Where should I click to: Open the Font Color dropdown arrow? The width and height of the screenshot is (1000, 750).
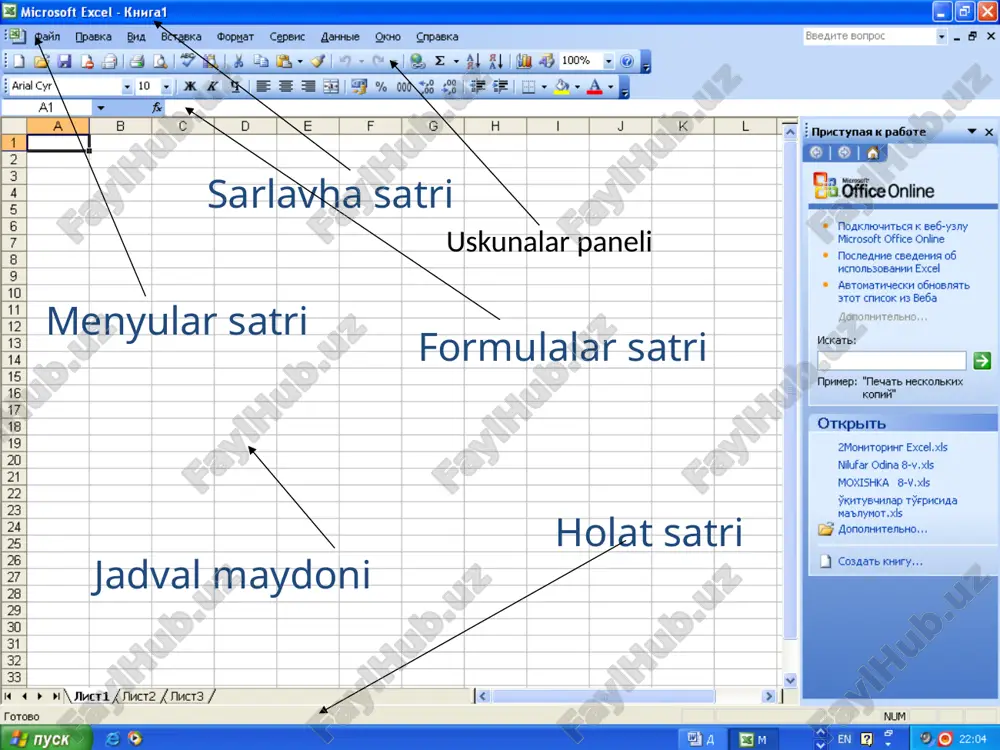(610, 87)
